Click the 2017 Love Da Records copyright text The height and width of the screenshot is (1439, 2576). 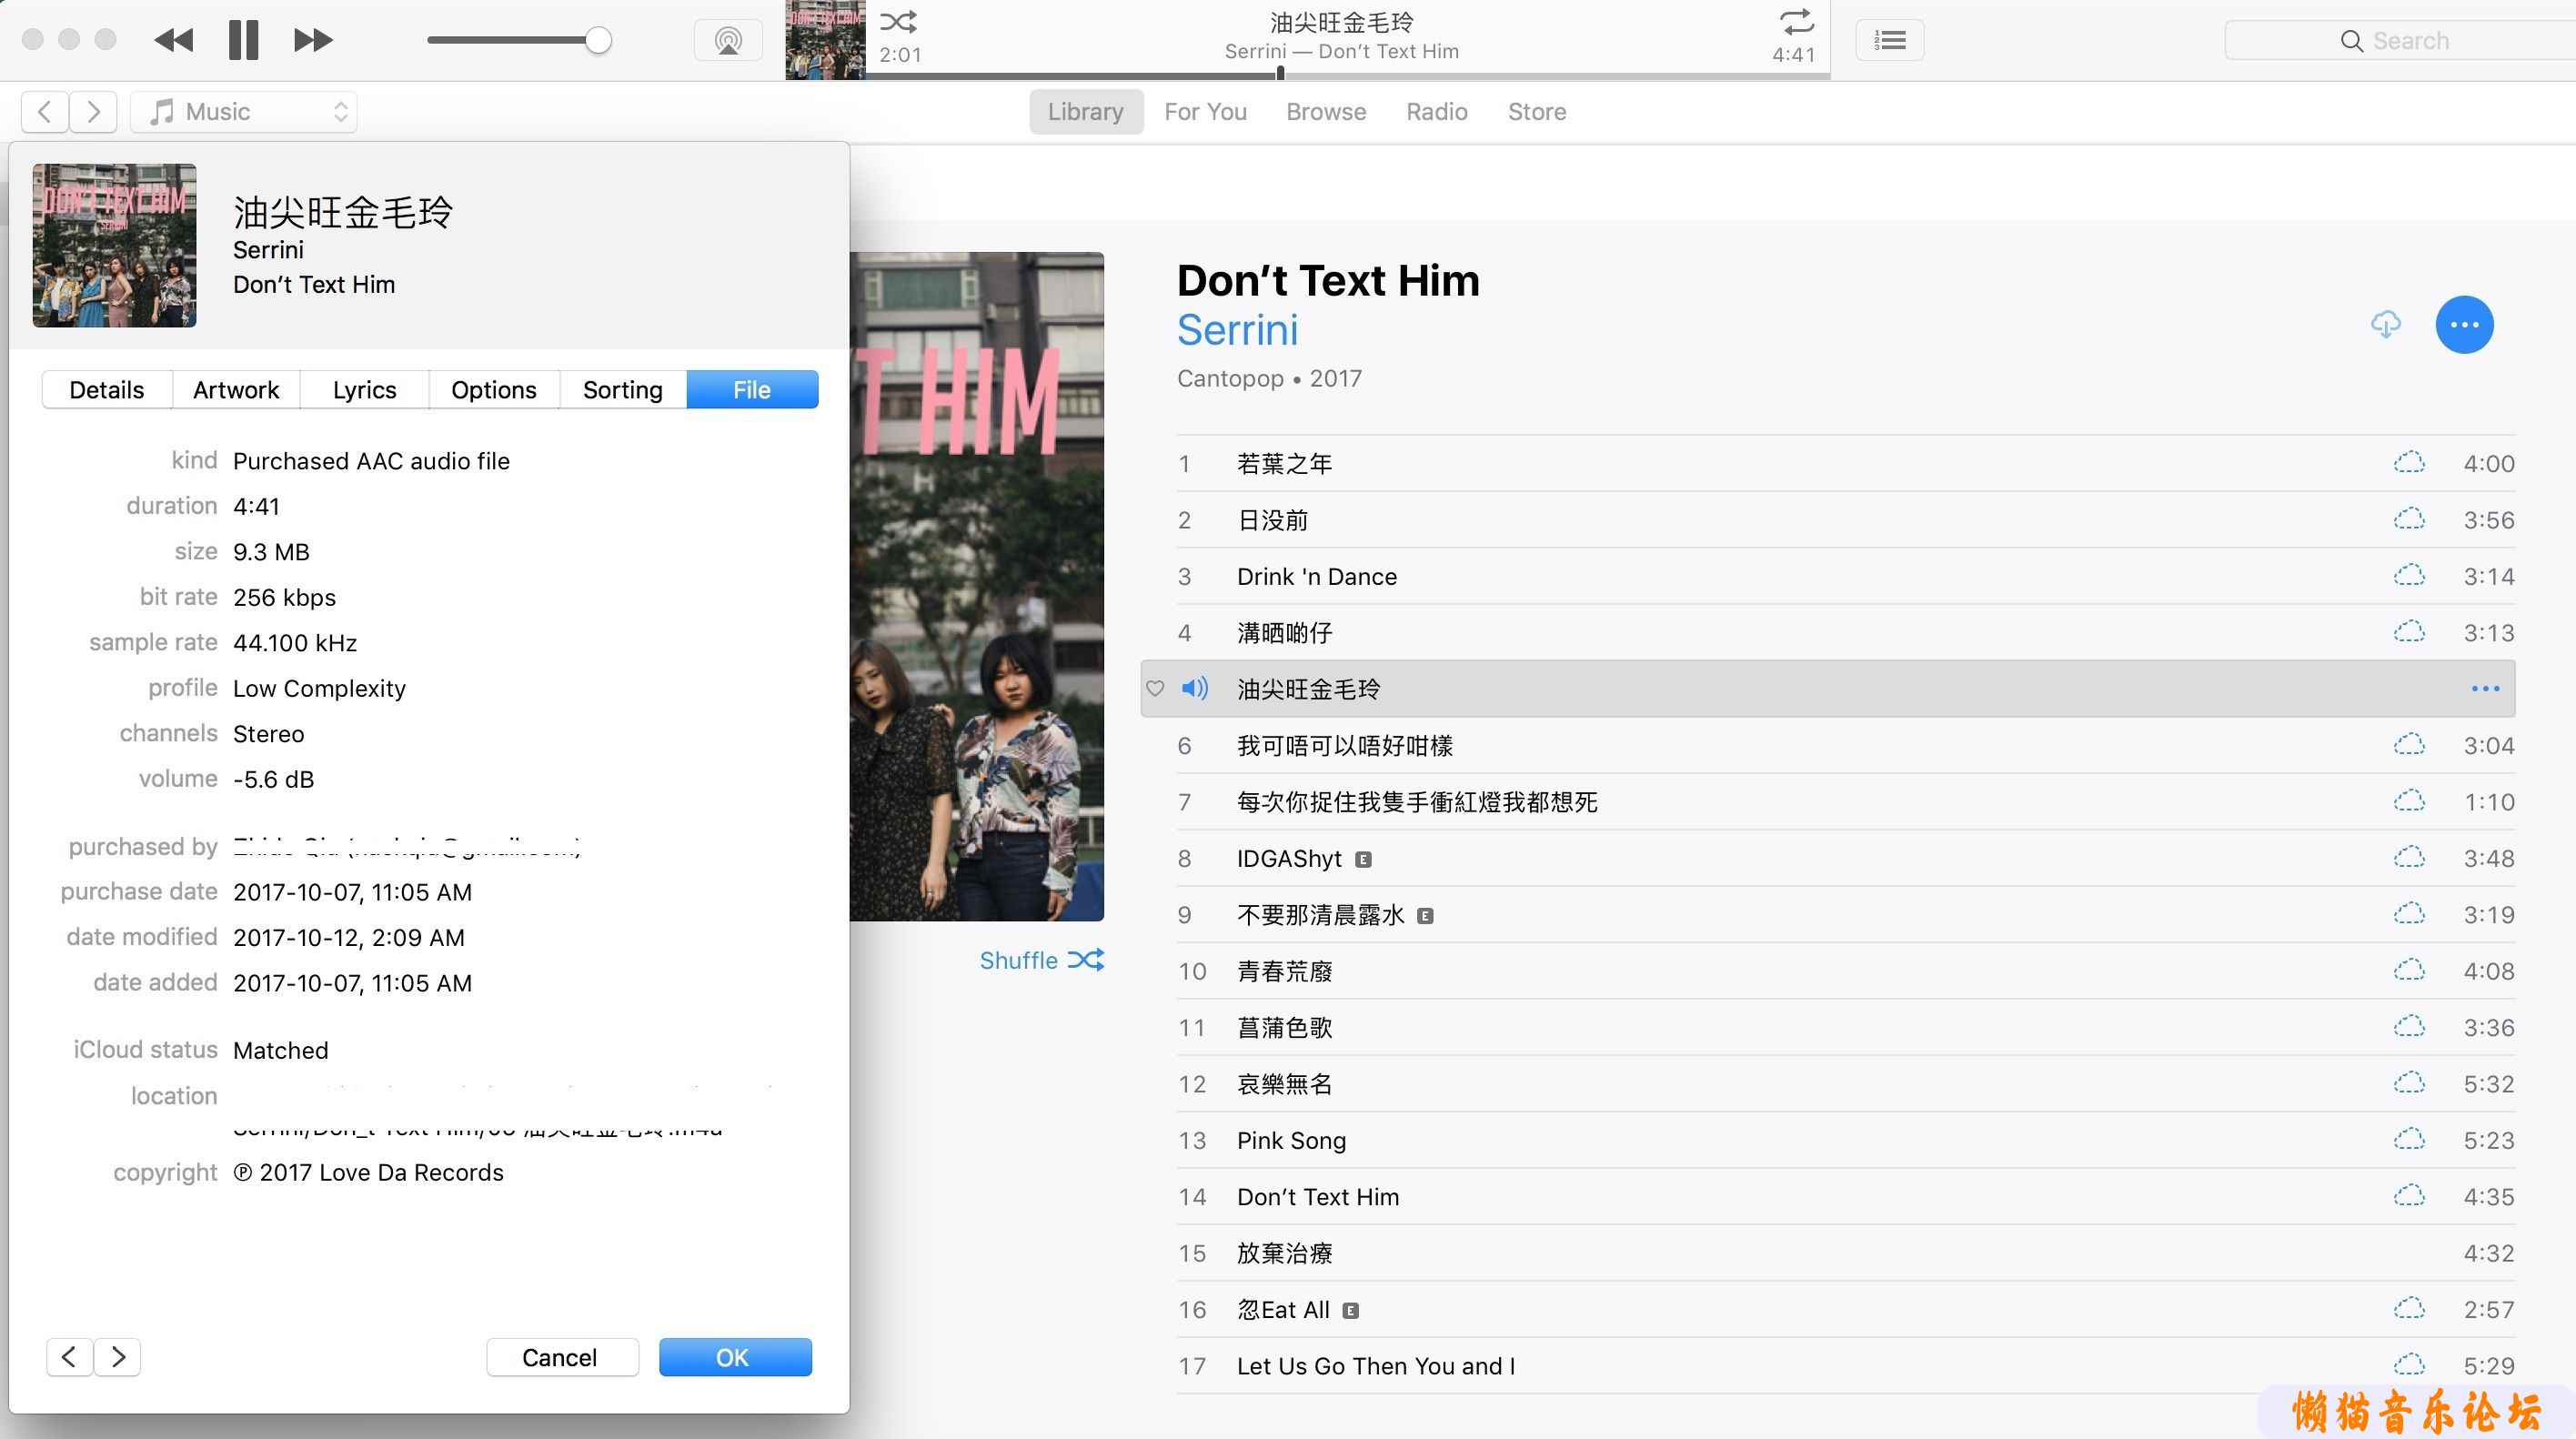pos(368,1172)
